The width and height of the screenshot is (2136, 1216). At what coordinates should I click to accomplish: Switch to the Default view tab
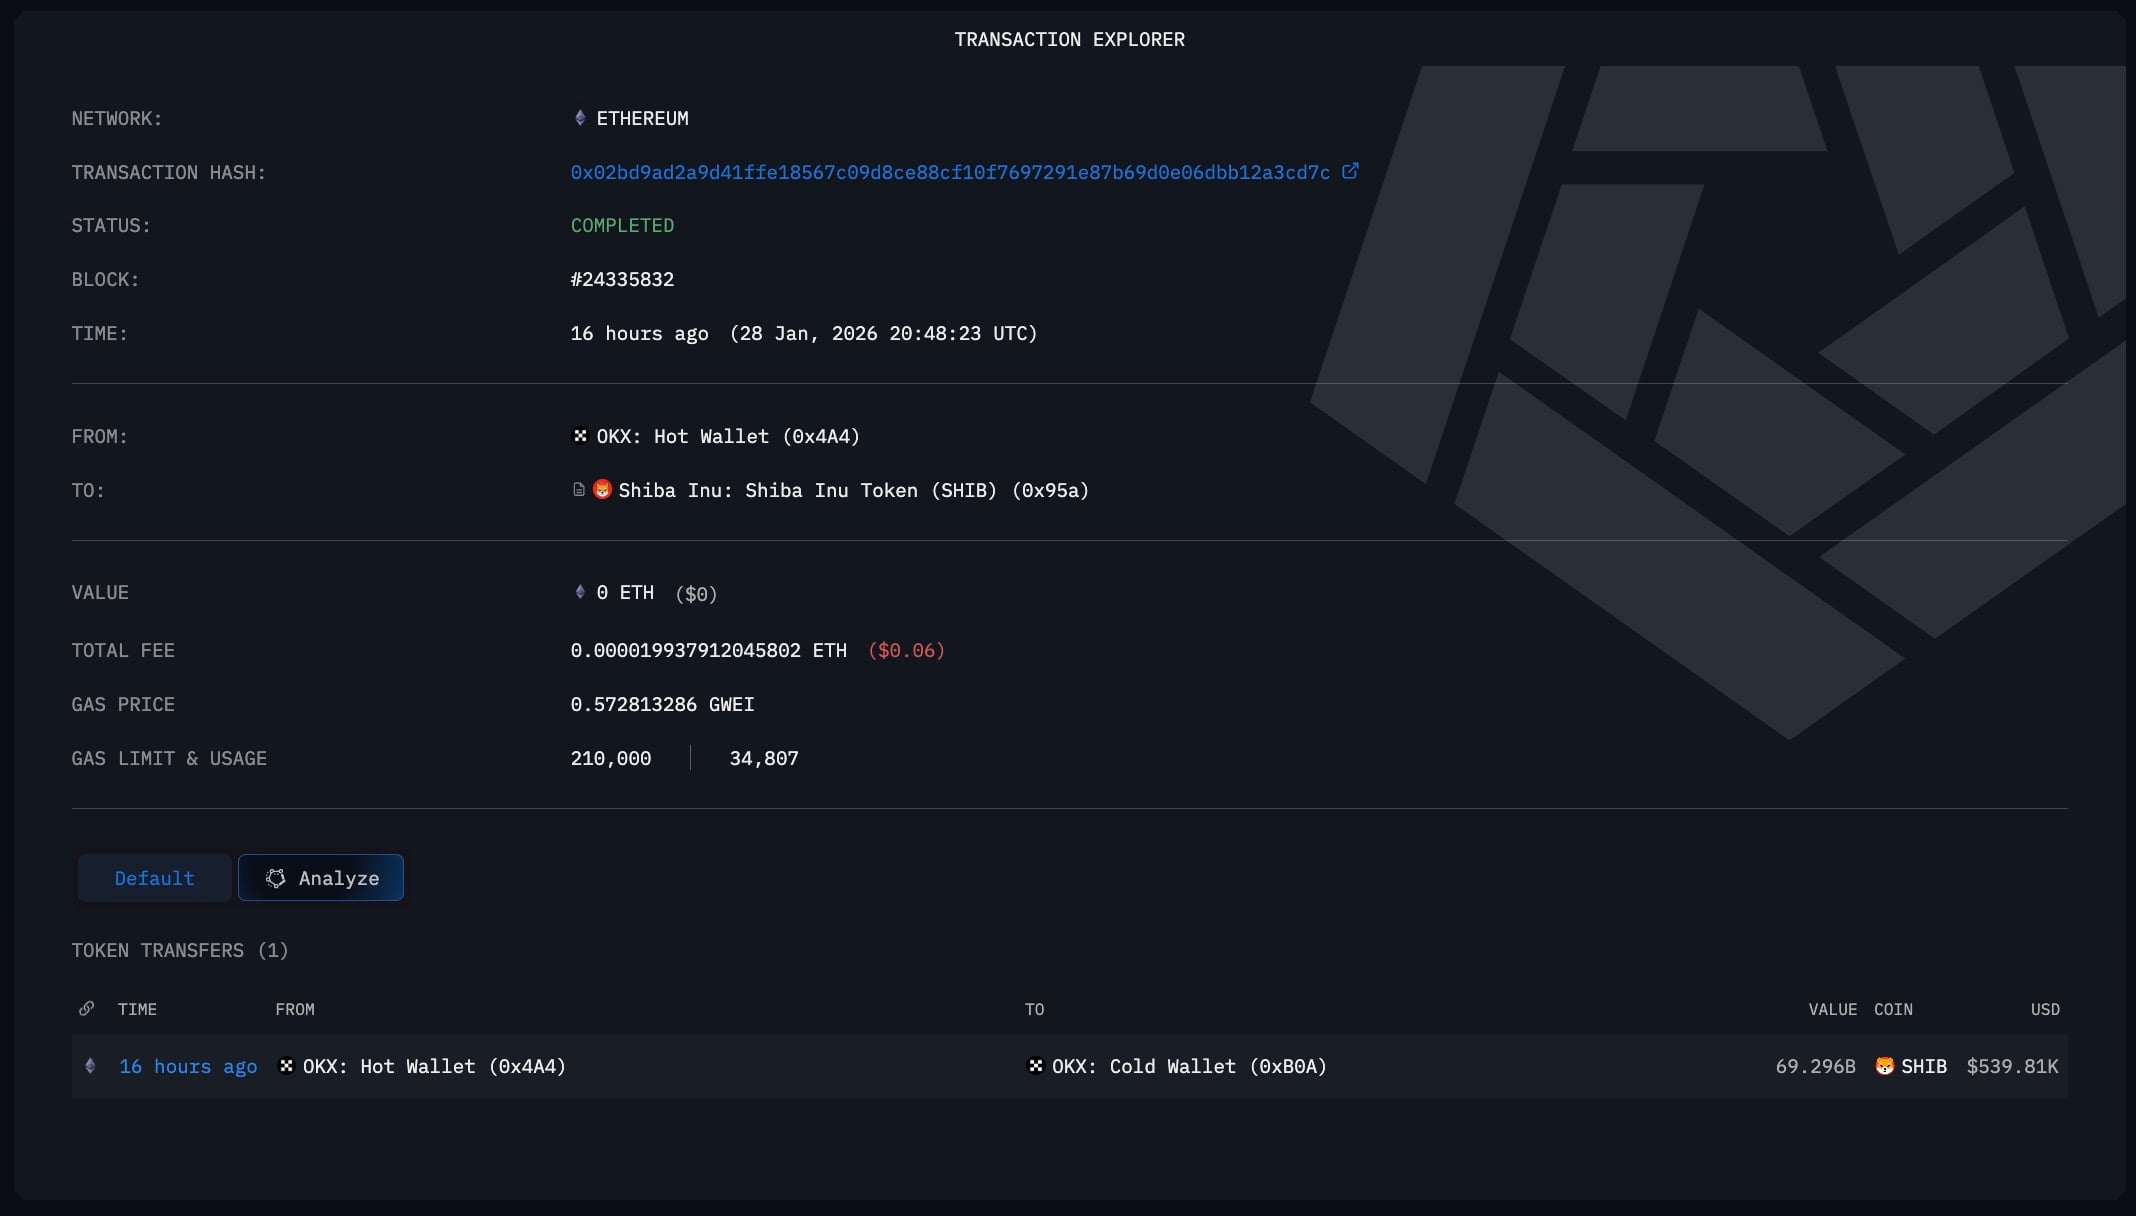154,878
